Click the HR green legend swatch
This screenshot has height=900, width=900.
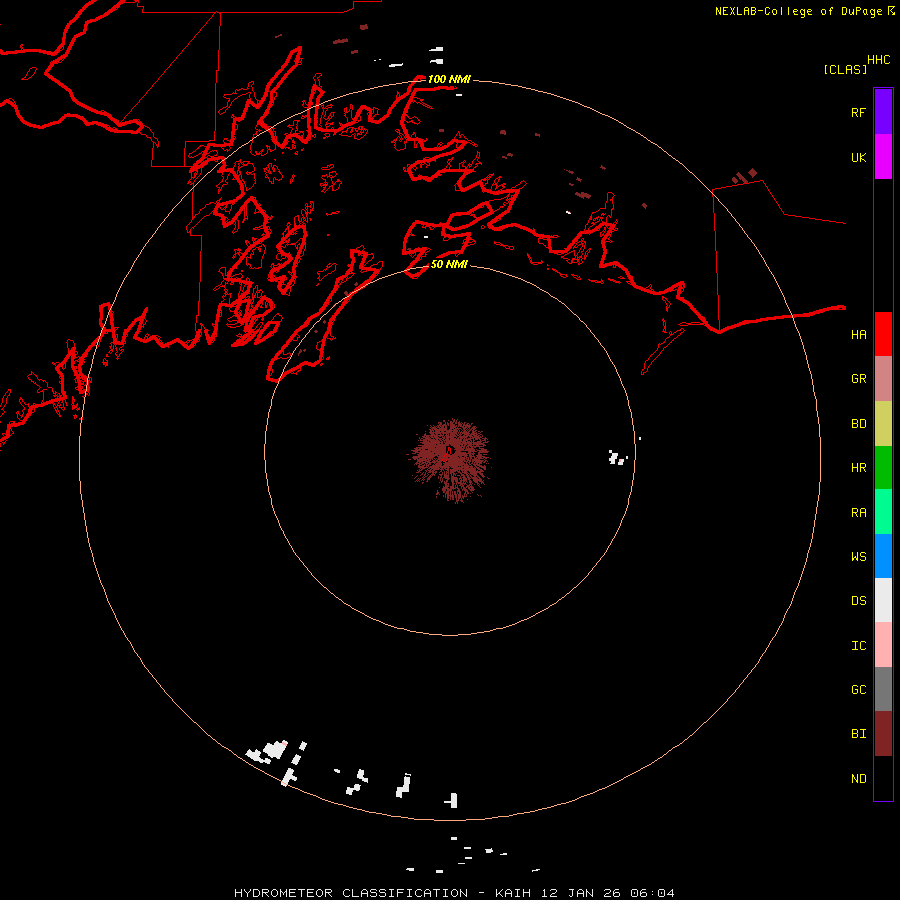point(883,468)
